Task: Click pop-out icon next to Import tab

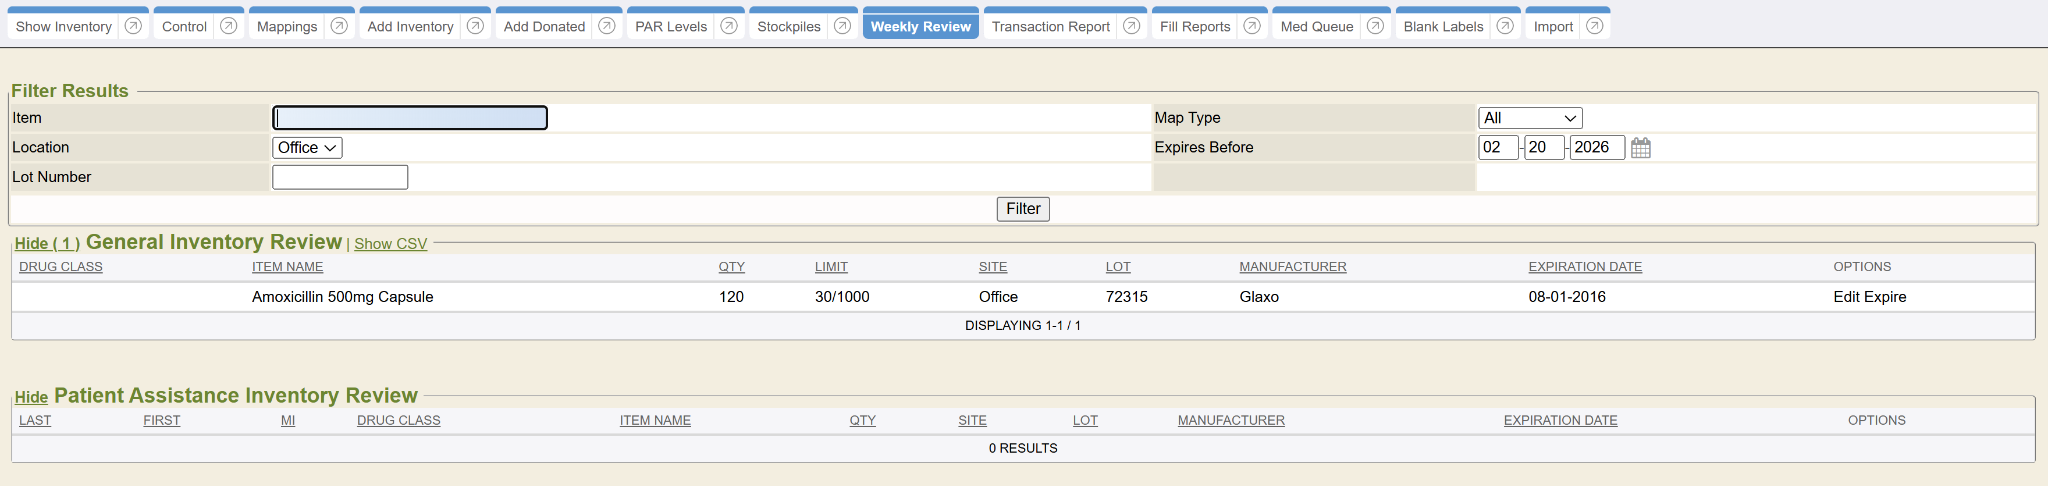Action: coord(1594,26)
